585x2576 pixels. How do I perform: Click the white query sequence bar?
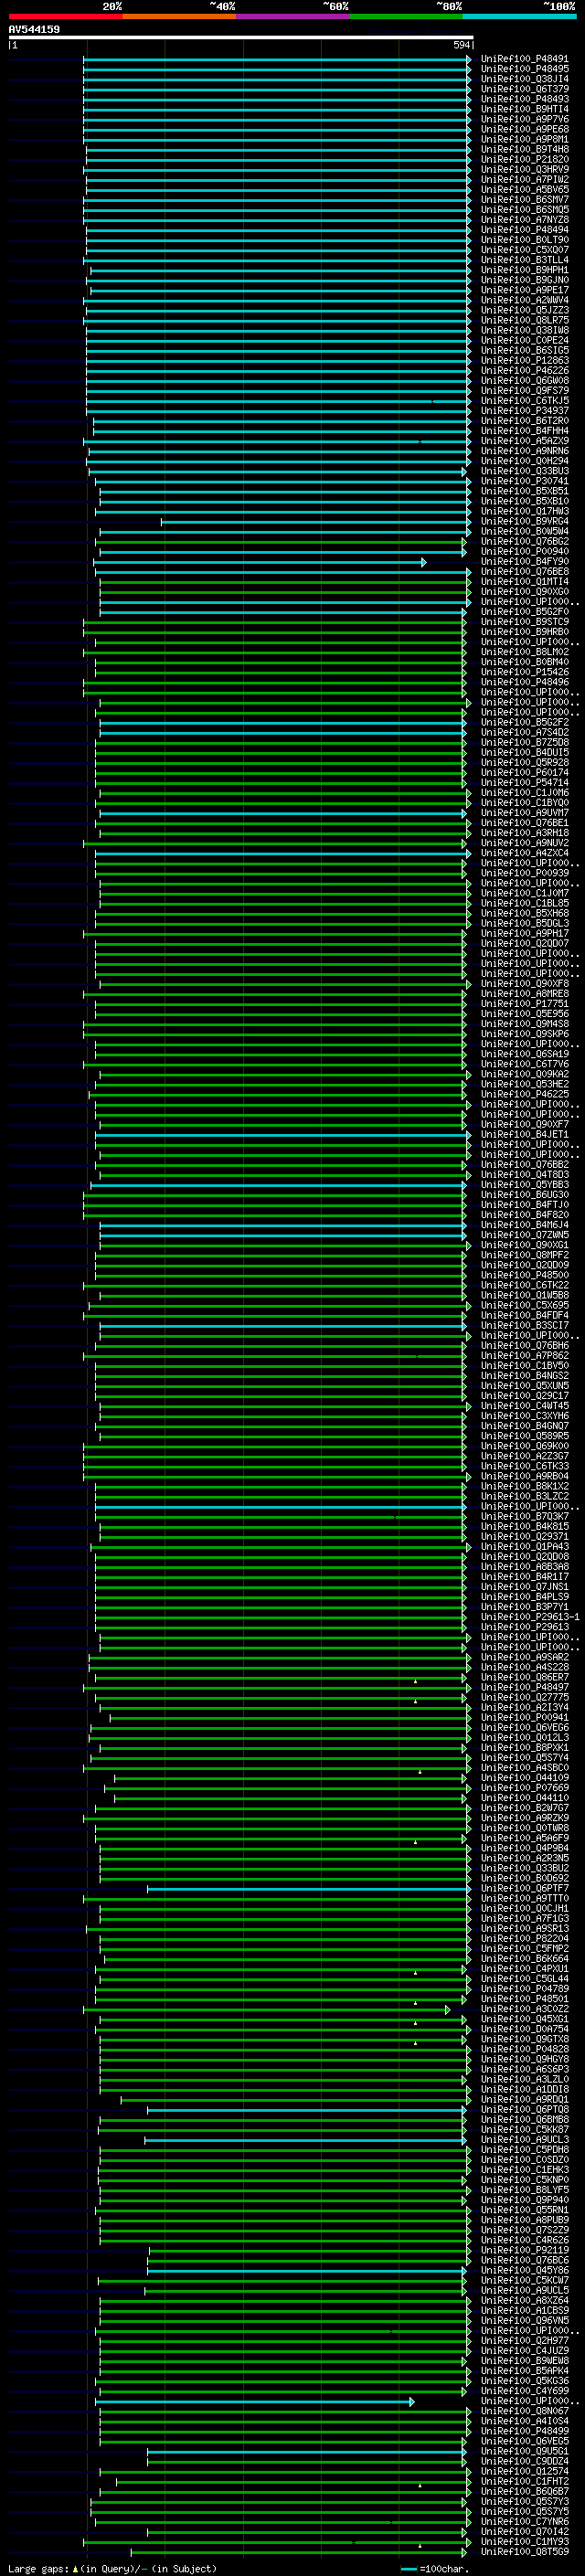click(240, 38)
